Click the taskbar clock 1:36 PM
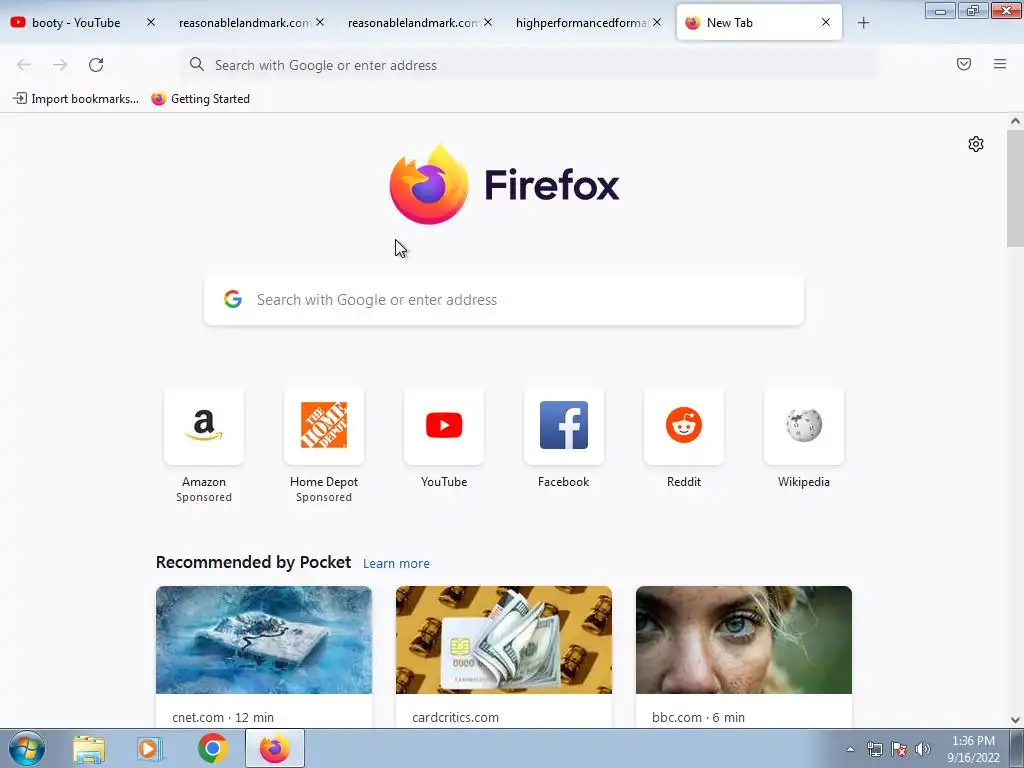 [x=973, y=741]
